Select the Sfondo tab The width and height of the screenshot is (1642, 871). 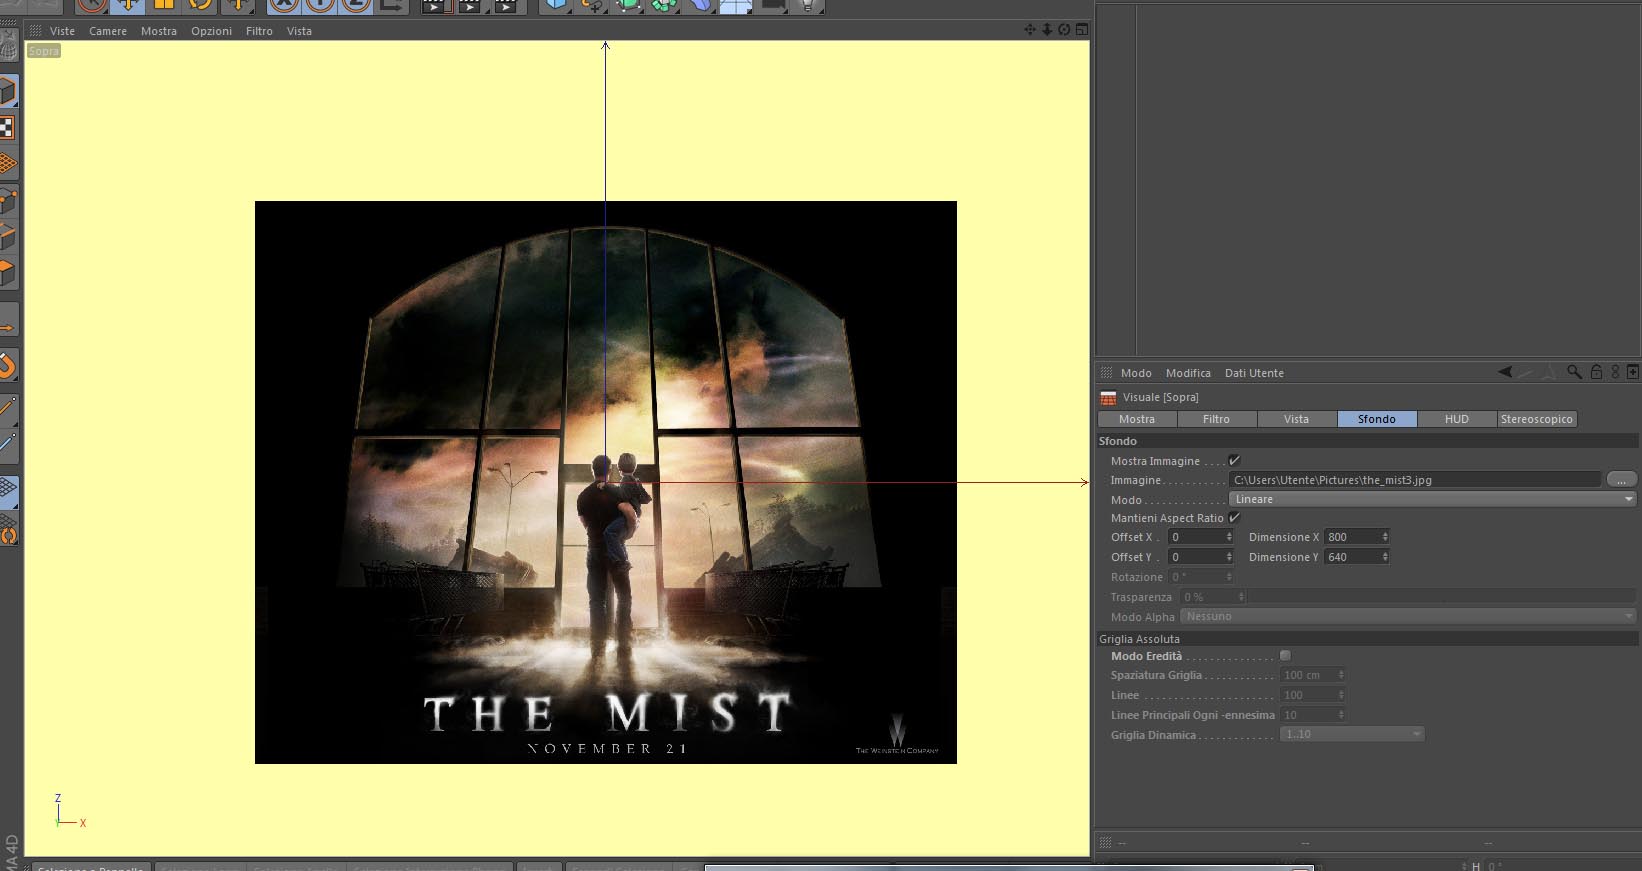(x=1377, y=419)
